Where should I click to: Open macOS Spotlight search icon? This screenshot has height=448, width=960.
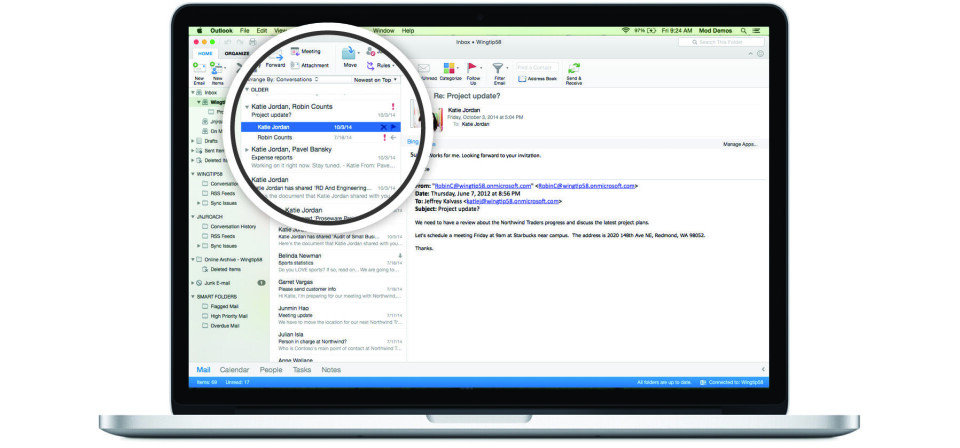coord(742,31)
